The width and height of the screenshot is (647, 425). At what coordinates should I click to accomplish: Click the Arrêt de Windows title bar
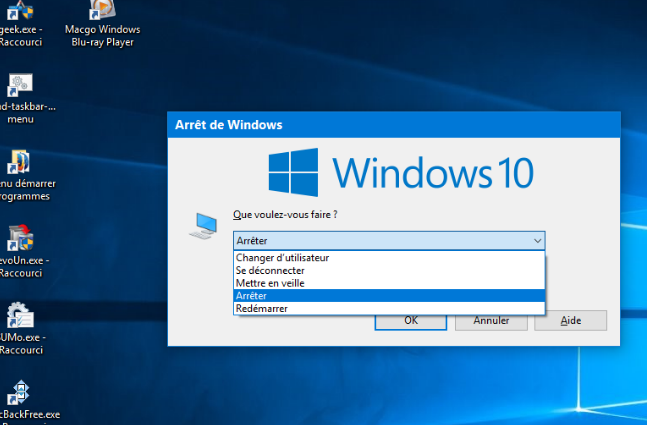click(394, 125)
